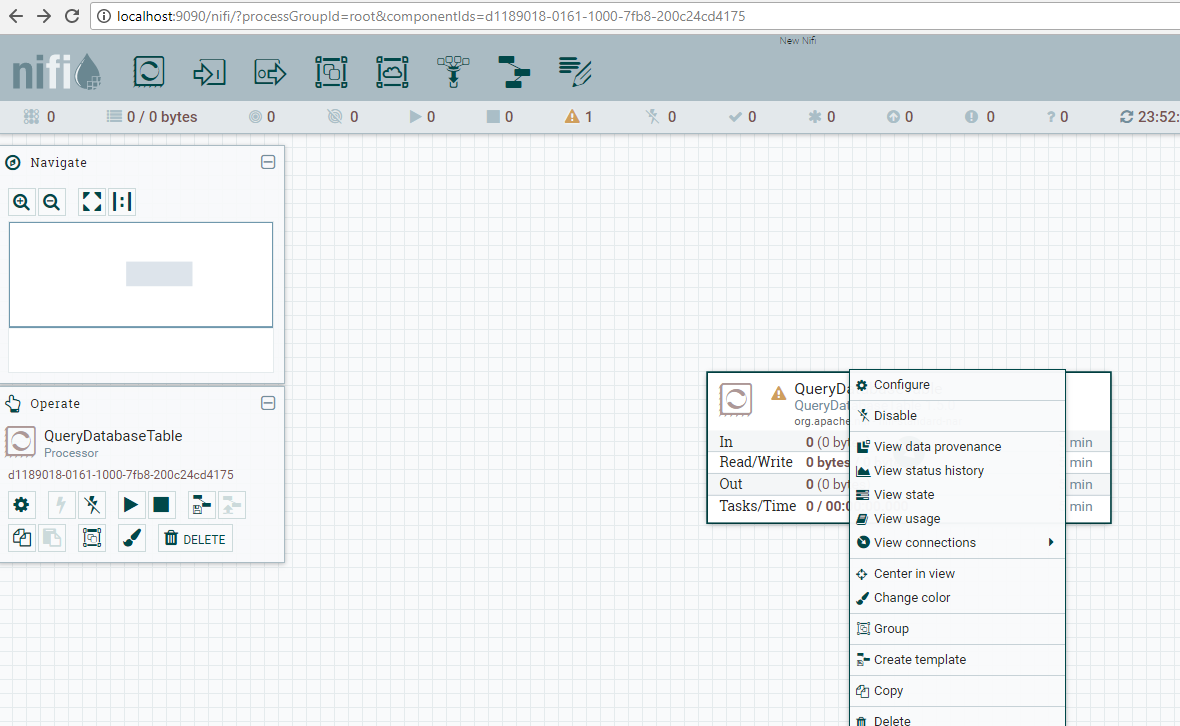The image size is (1180, 726).
Task: Stop the processor with the stop button
Action: [x=161, y=505]
